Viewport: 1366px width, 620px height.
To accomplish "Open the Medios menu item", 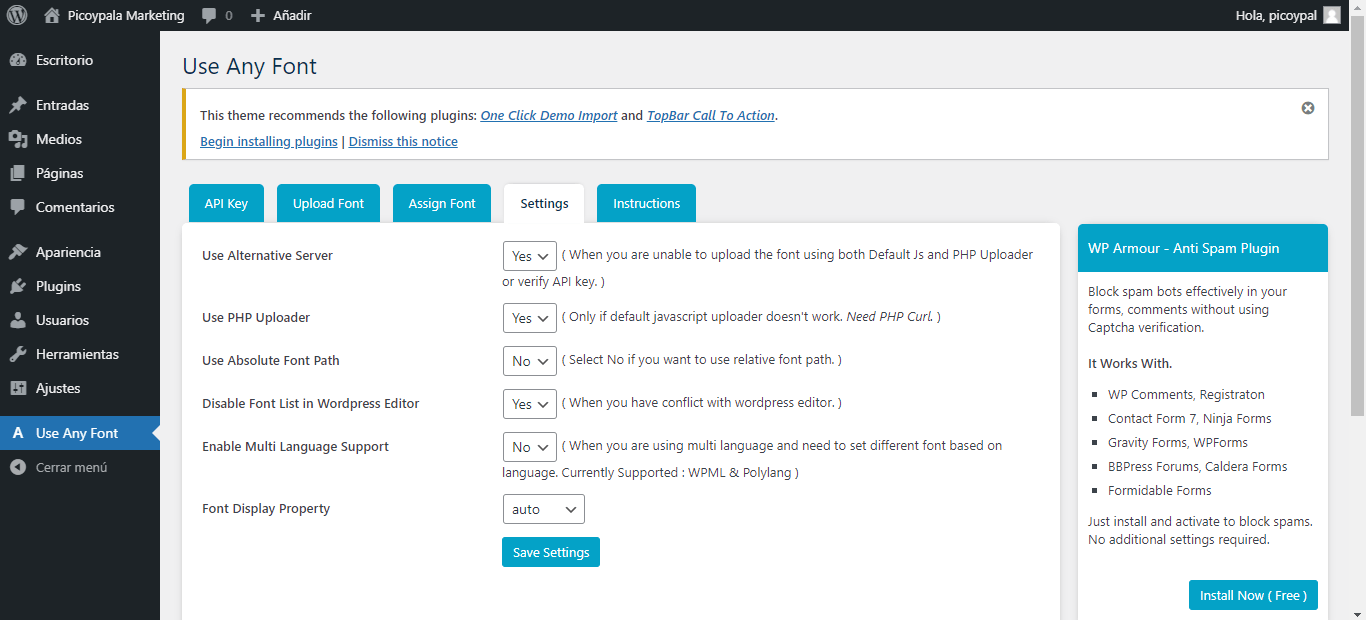I will tap(80, 139).
